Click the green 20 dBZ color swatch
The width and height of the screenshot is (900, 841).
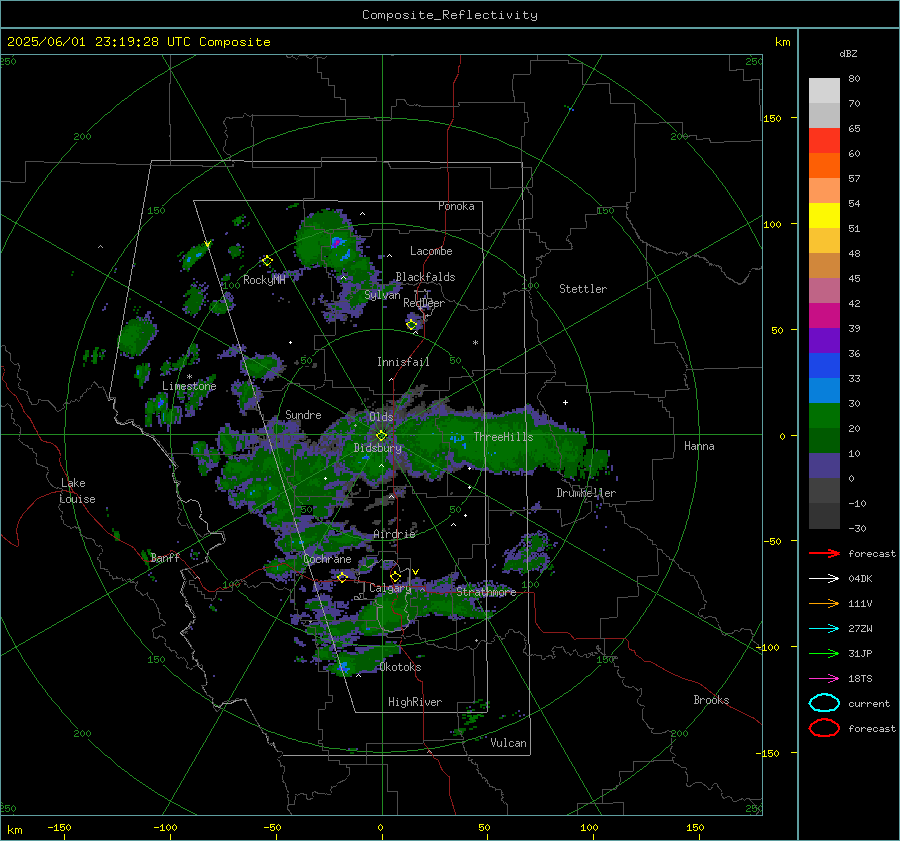coord(824,416)
